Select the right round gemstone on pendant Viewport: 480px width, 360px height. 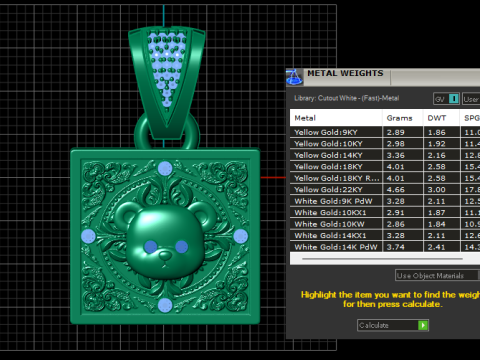241,236
